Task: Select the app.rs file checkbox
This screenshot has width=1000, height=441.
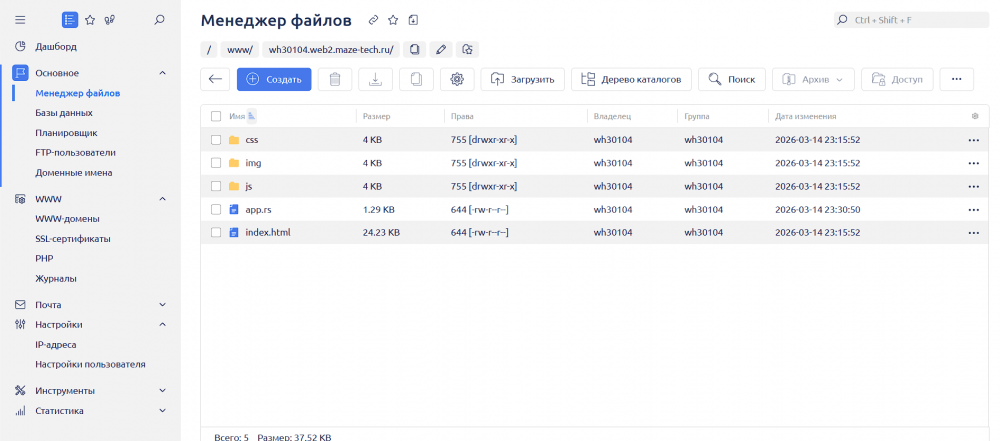Action: pos(216,209)
